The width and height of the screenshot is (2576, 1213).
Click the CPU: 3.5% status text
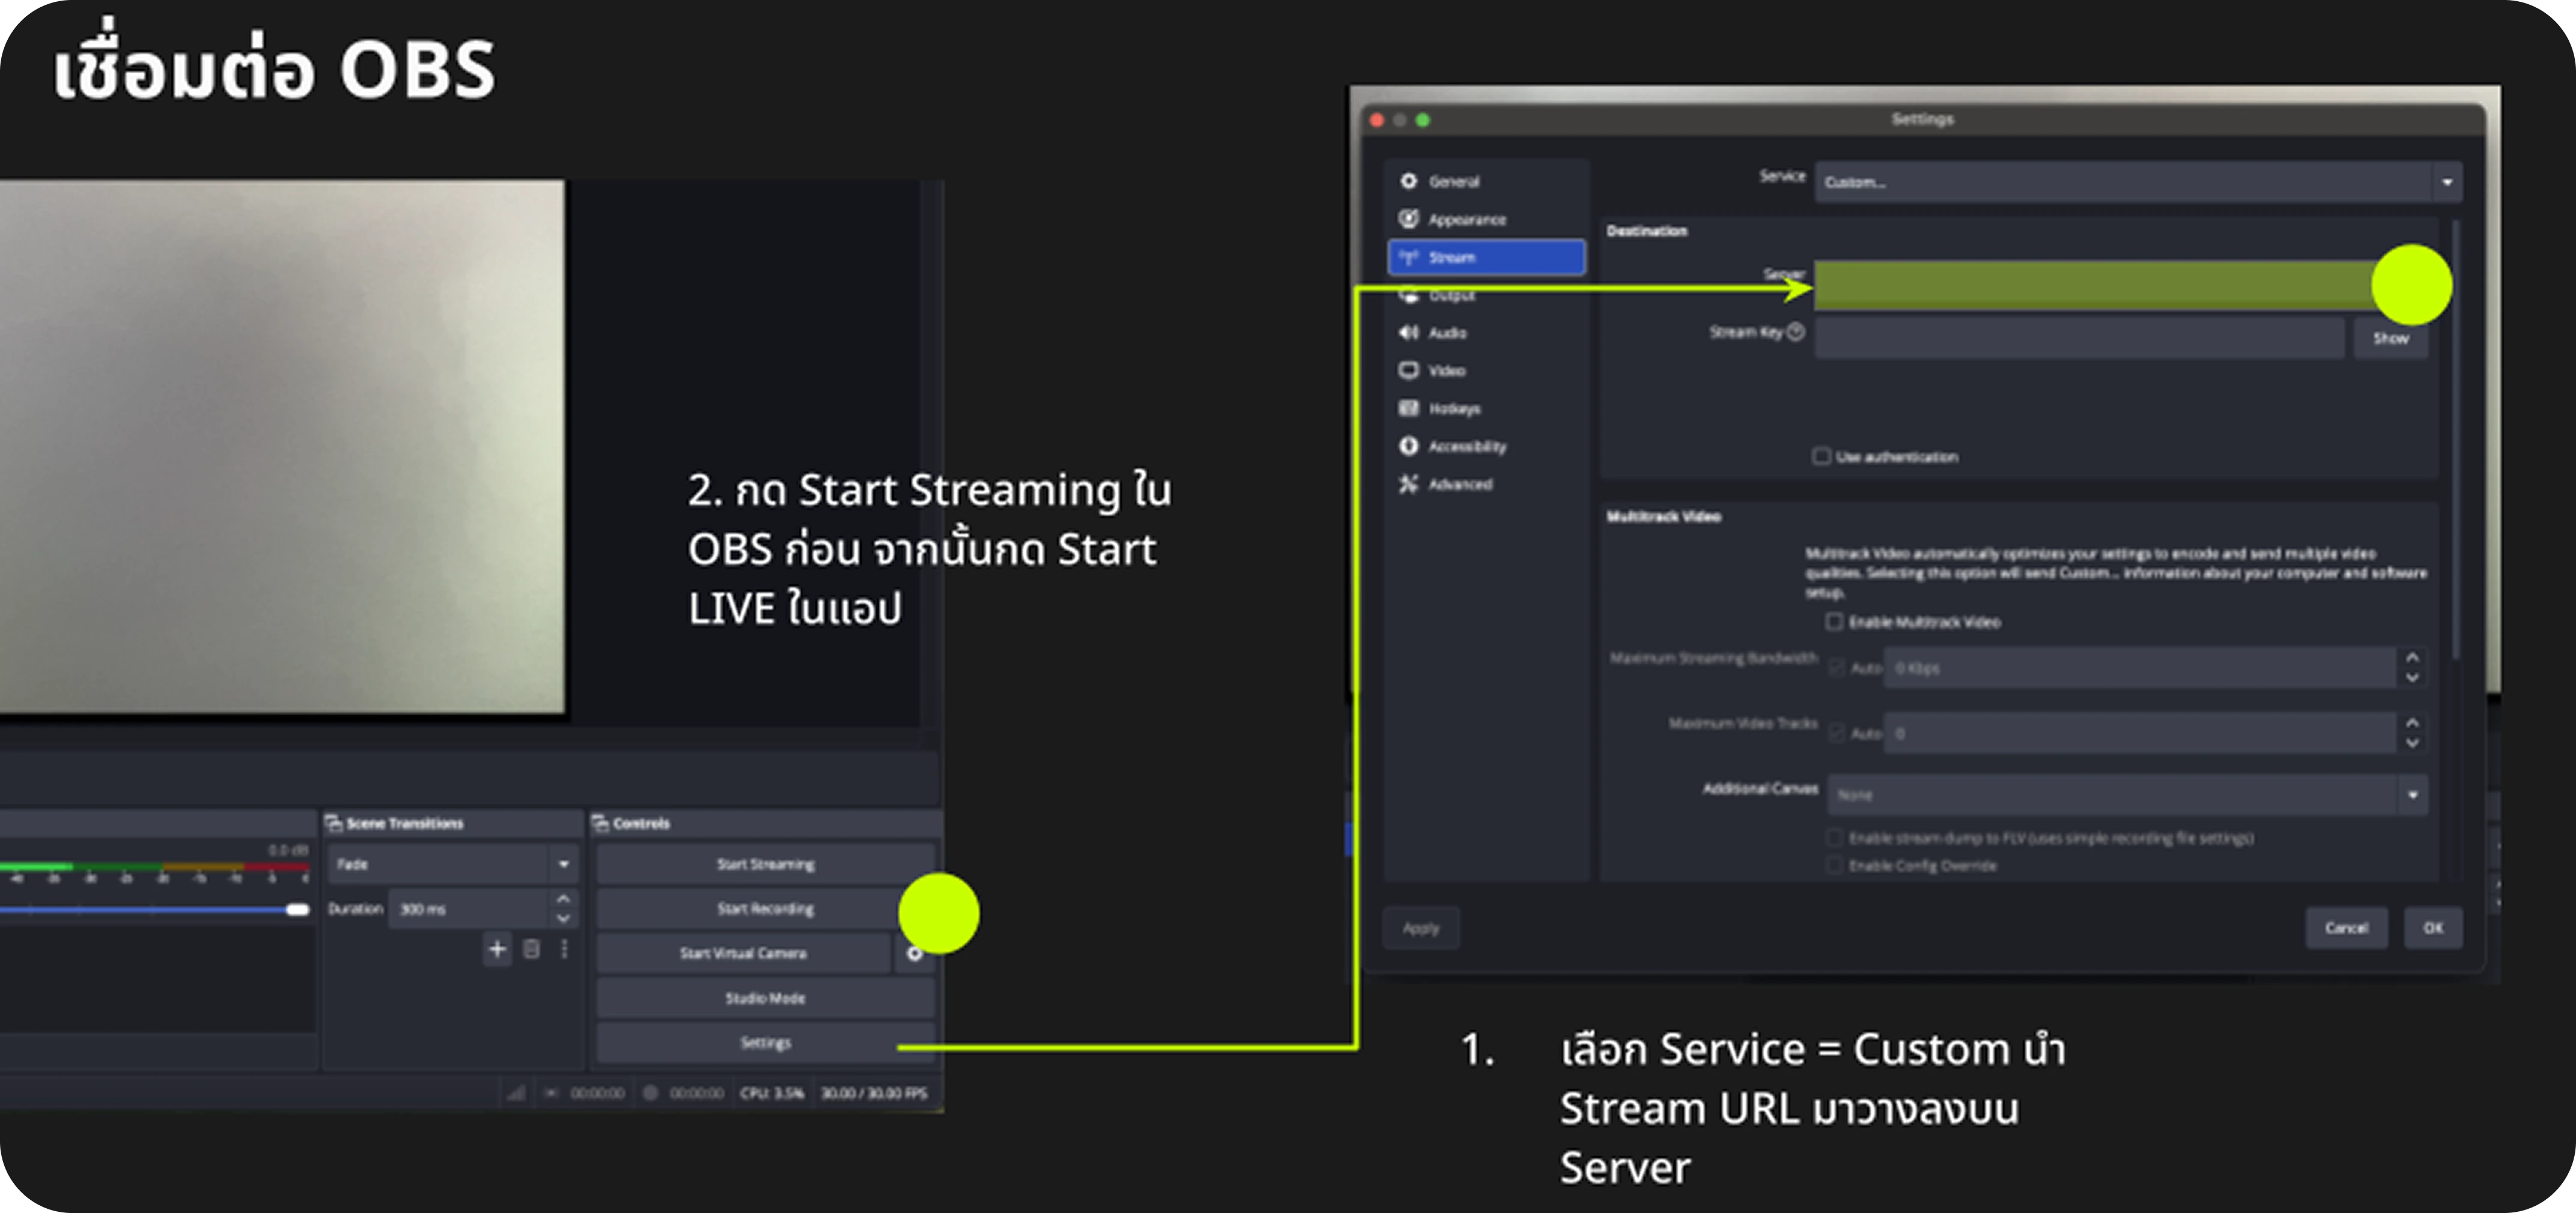(x=771, y=1093)
